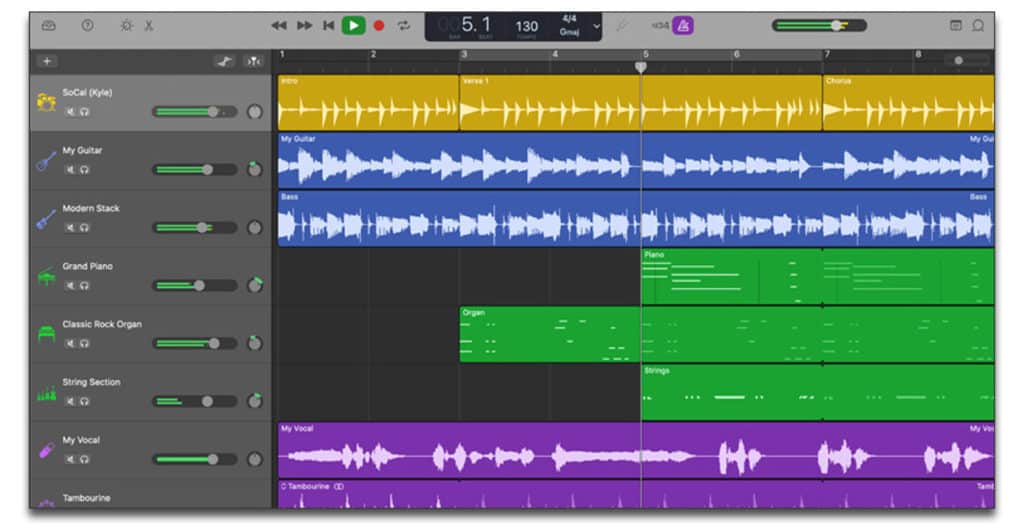Click the 4/4 time signature
The height and width of the screenshot is (527, 1024).
point(569,19)
